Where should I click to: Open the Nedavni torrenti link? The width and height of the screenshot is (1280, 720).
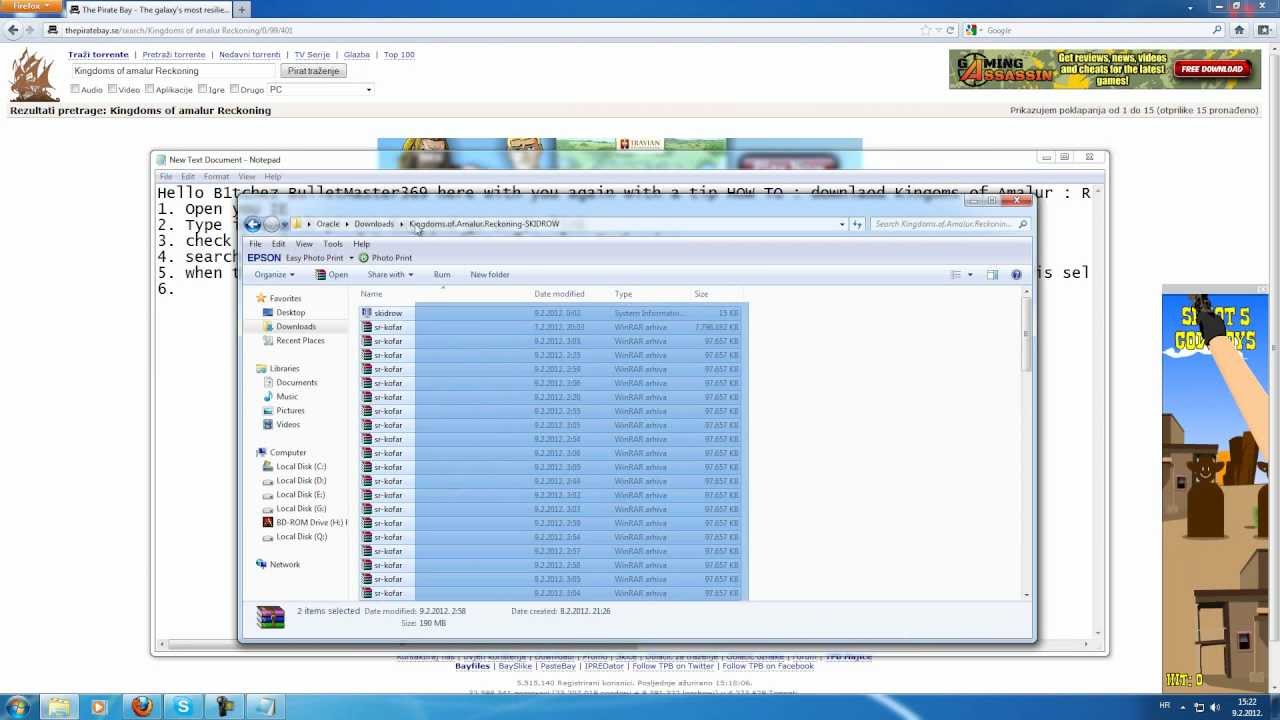(250, 55)
